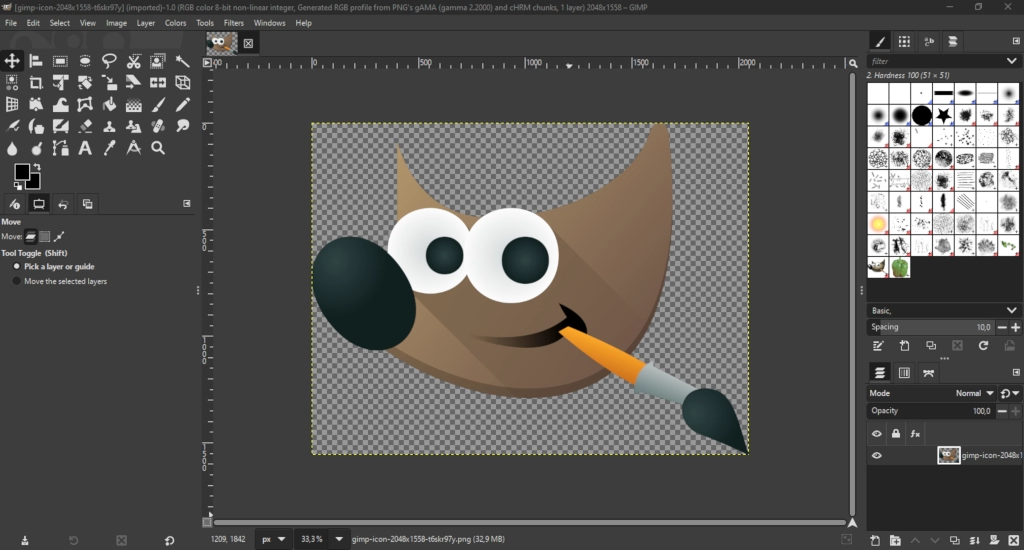
Task: Select the Pencil tool
Action: 182,105
